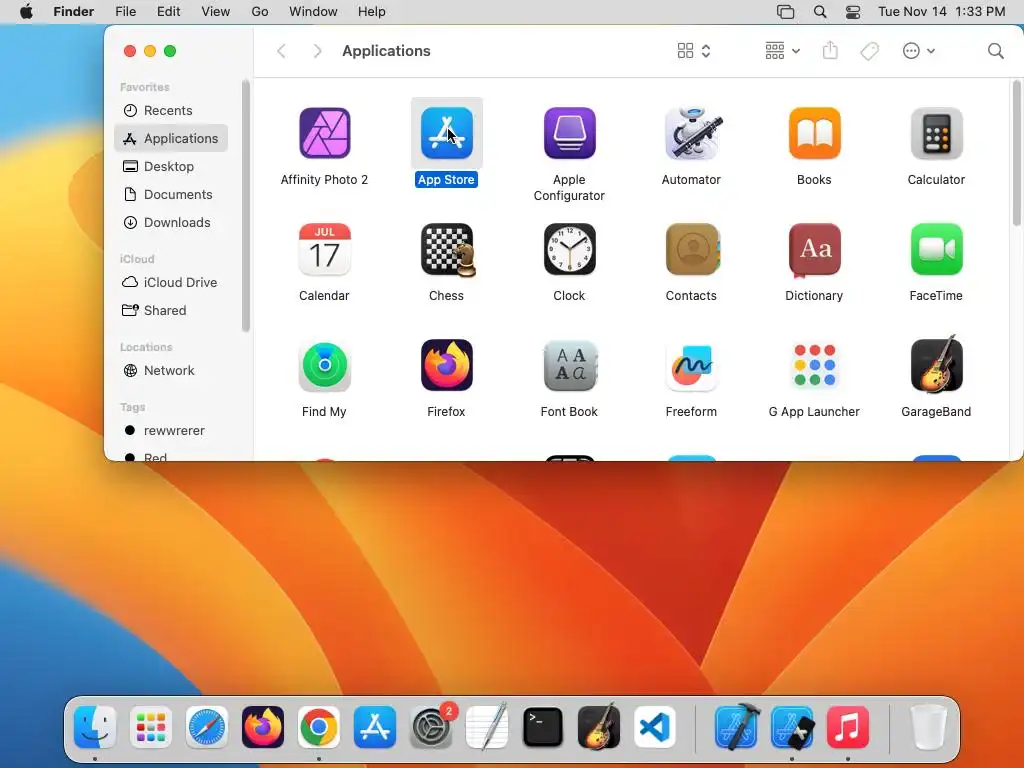Click the Edit Tags toolbar button
This screenshot has width=1024, height=768.
(869, 51)
